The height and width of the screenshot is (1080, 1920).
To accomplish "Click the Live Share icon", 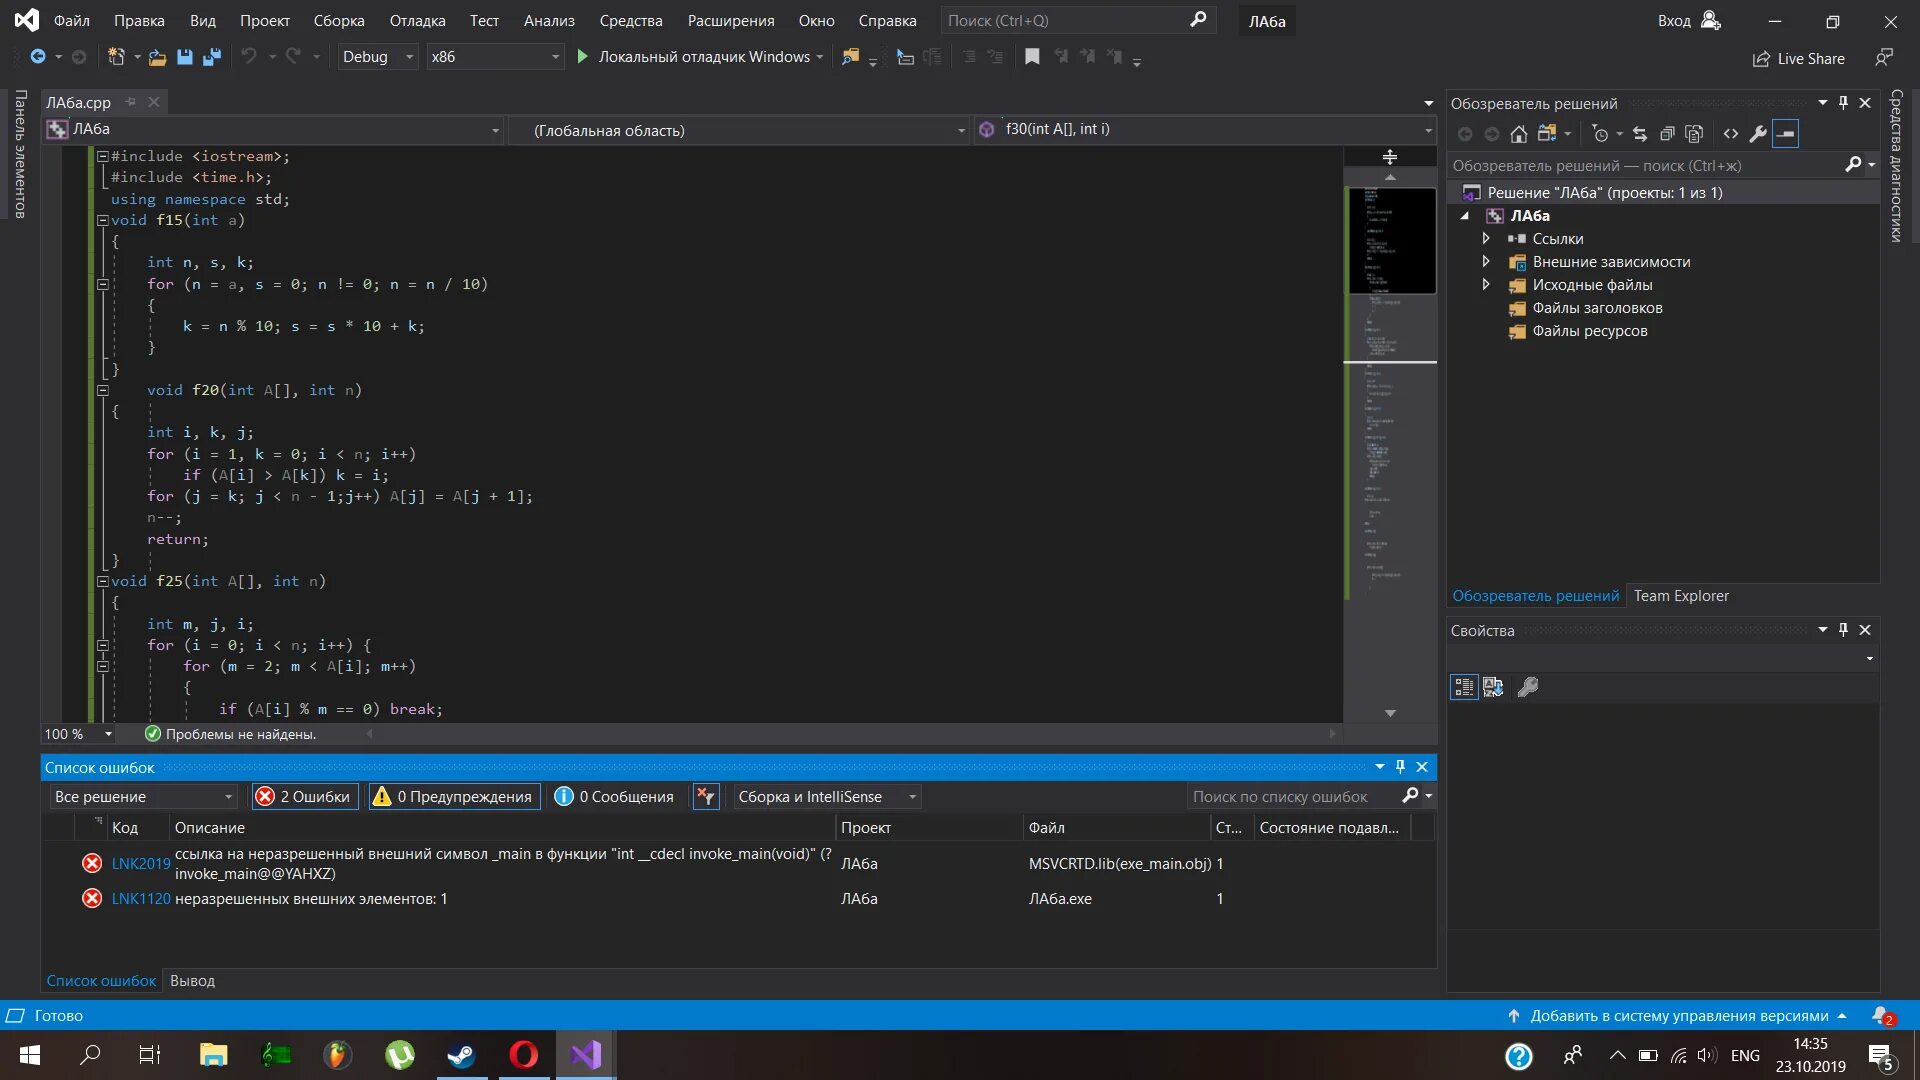I will 1761,59.
